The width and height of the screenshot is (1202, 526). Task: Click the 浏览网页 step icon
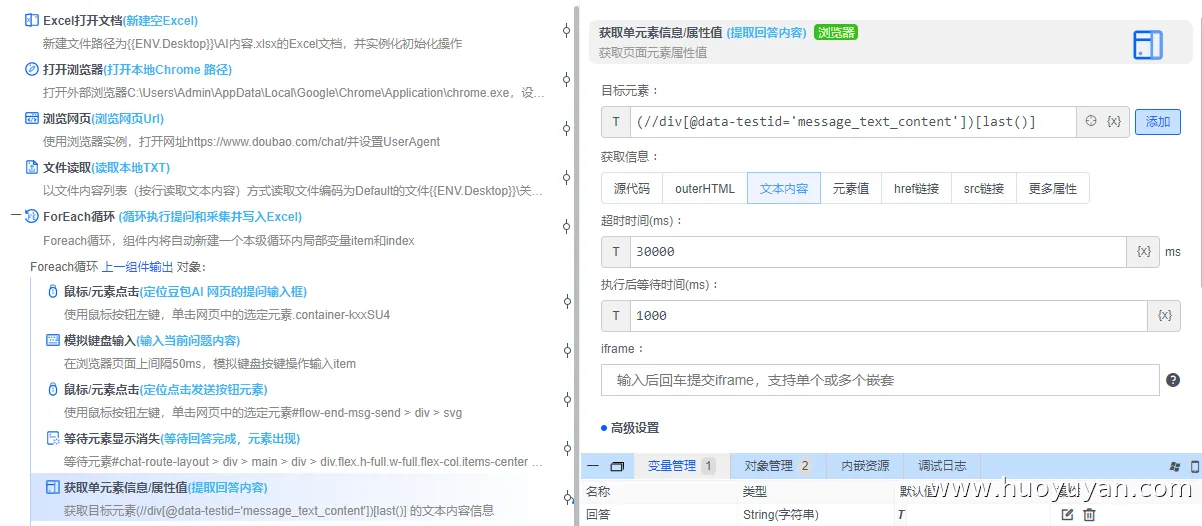32,118
